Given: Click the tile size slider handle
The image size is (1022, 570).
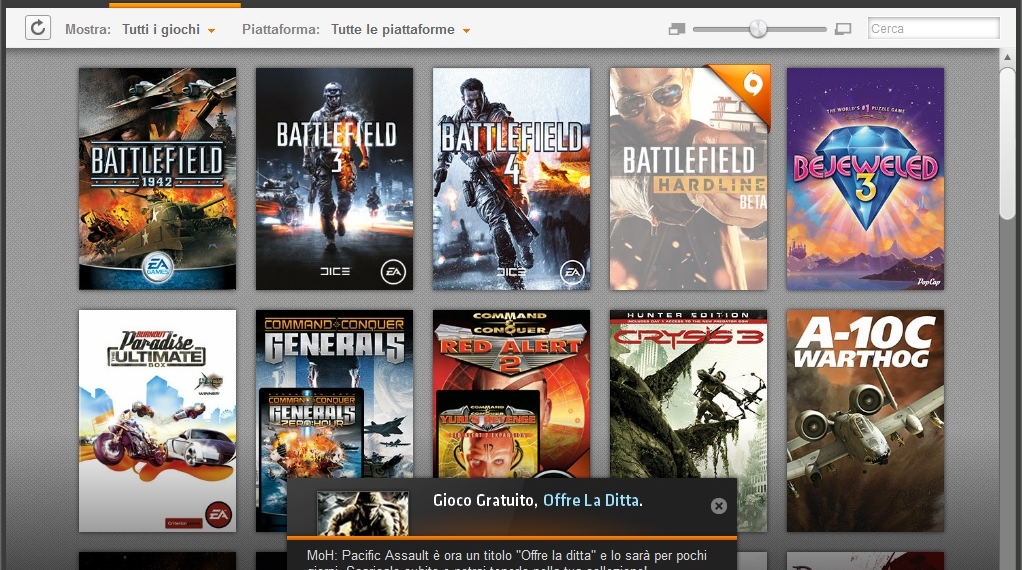Looking at the screenshot, I should 757,29.
